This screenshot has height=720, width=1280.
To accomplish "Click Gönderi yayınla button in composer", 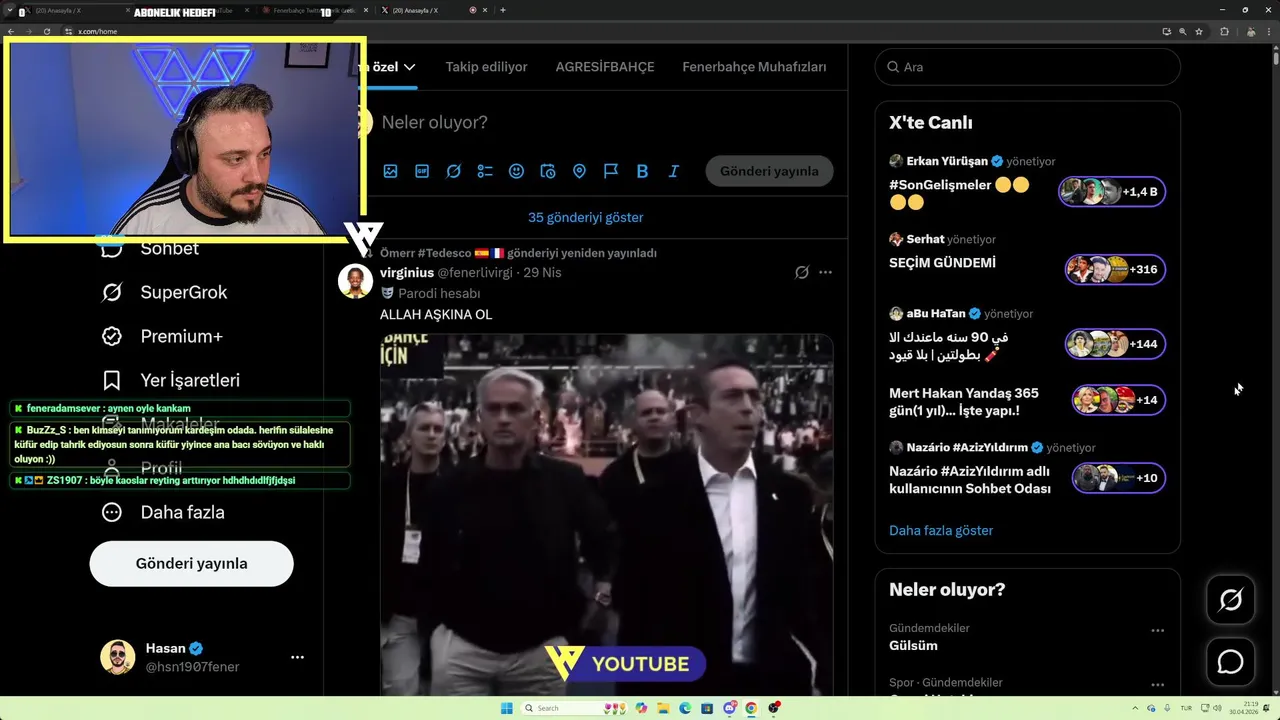I will pyautogui.click(x=769, y=171).
